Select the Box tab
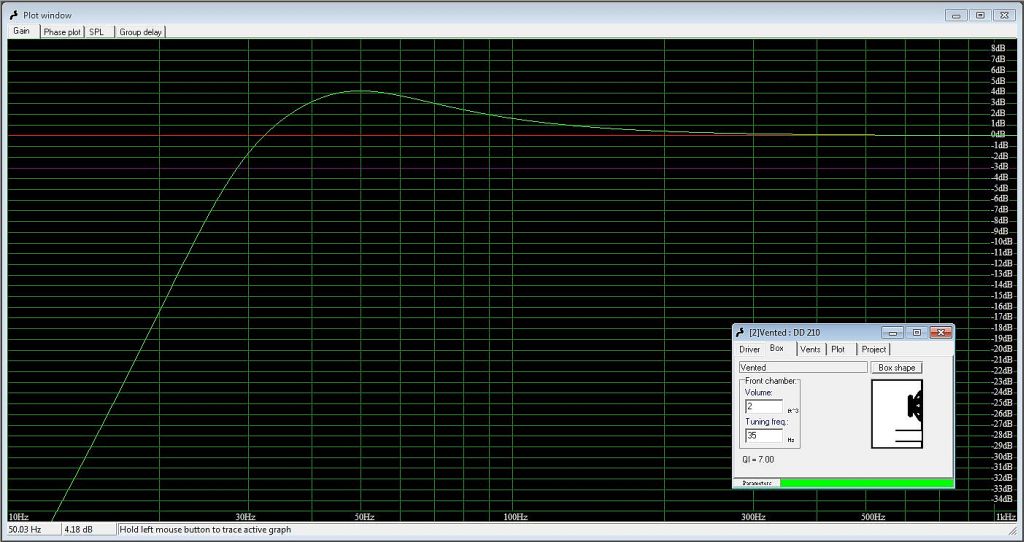1024x542 pixels. coord(777,348)
